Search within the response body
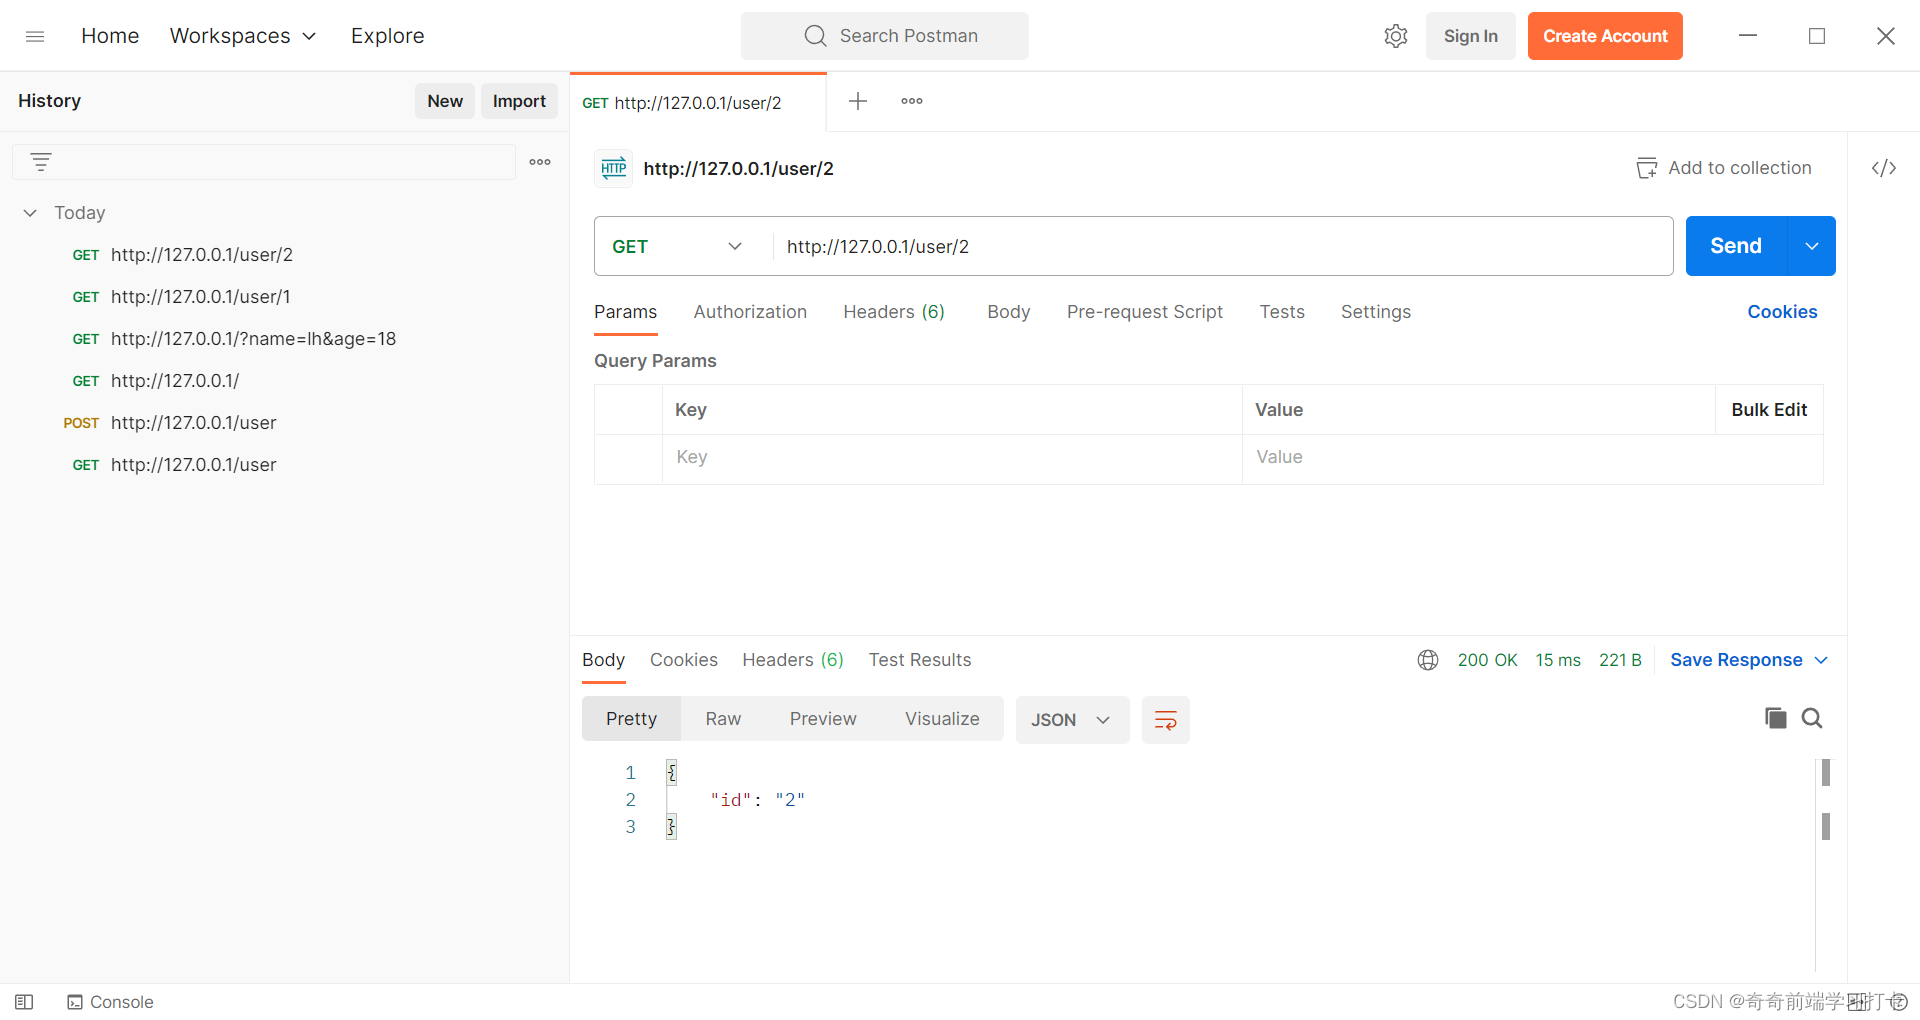 (1812, 718)
